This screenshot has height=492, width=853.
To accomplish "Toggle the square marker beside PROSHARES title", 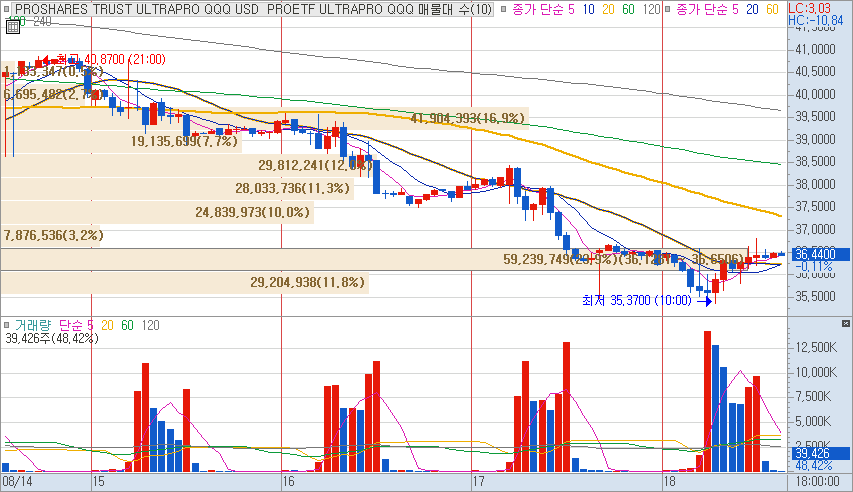I will coord(7,9).
